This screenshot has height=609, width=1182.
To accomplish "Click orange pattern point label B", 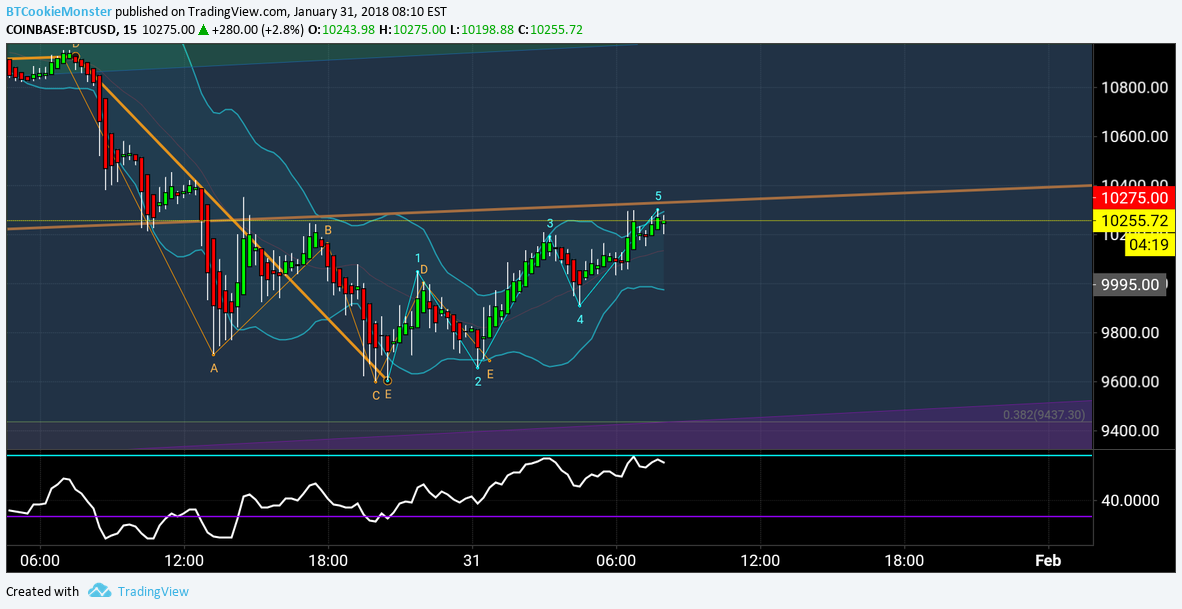I will 329,230.
